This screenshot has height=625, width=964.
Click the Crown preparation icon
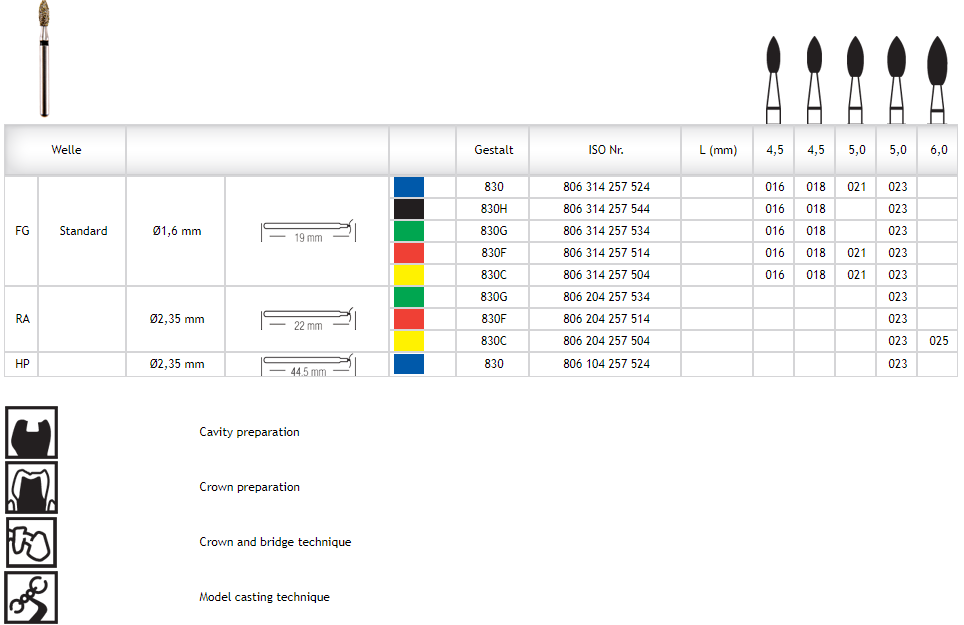31,487
